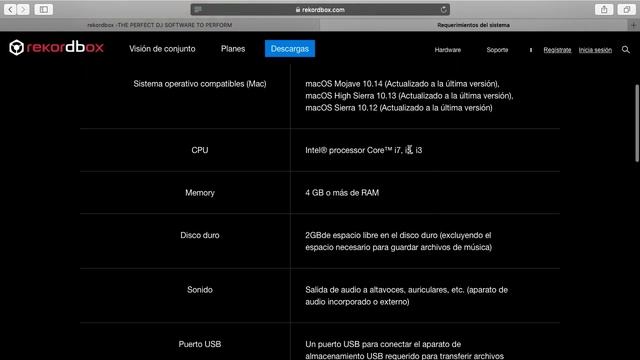Click the page vertical scrollbar thumb
Viewport: 640px width, 360px height.
tap(637, 123)
